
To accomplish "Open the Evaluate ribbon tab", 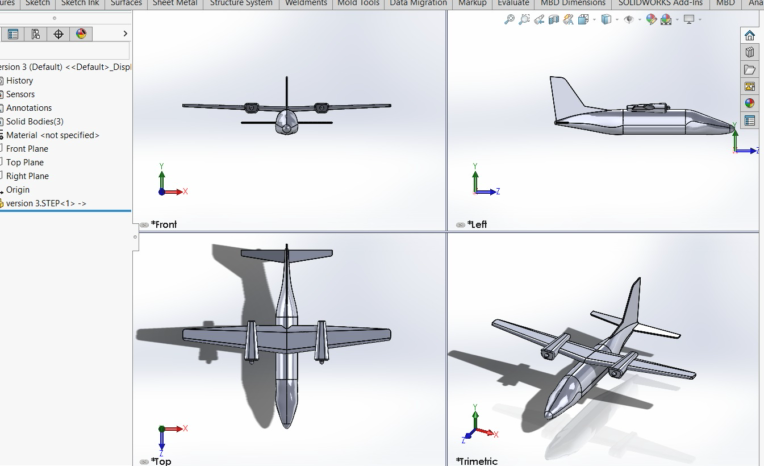I will (x=513, y=3).
